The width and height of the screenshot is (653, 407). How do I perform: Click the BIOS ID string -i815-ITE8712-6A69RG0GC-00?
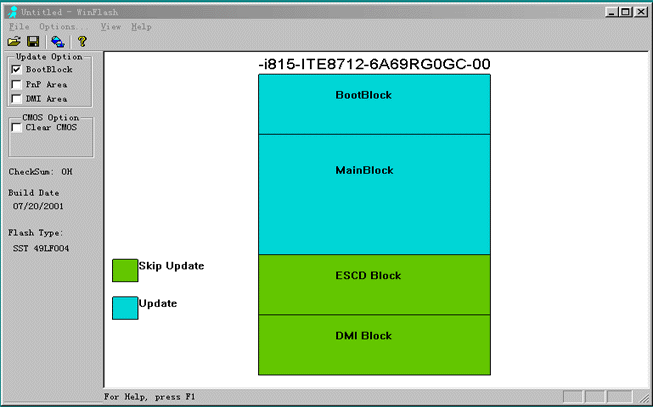pos(374,64)
